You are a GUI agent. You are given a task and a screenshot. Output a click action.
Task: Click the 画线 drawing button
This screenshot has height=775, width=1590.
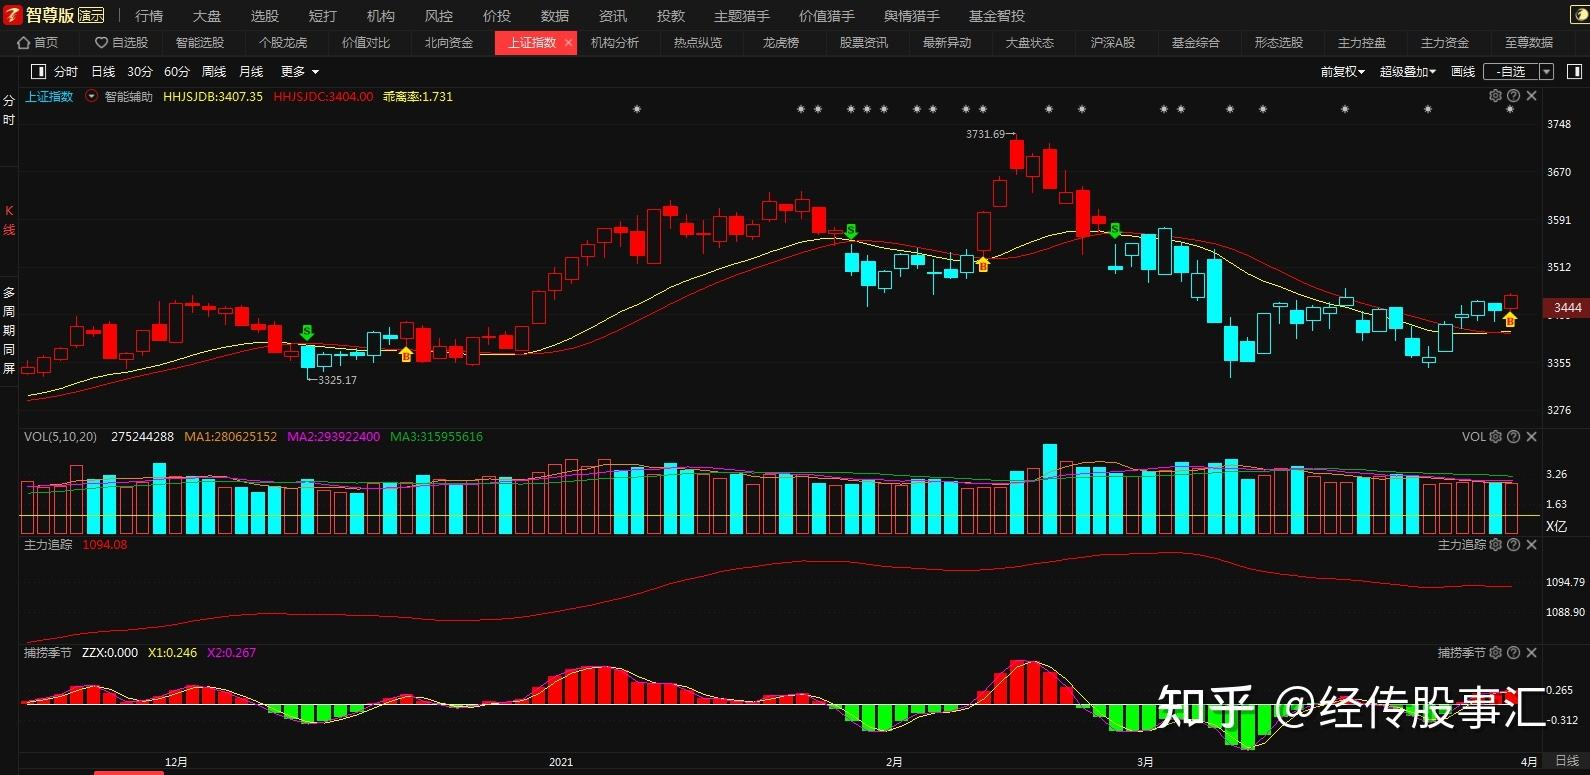click(1463, 72)
